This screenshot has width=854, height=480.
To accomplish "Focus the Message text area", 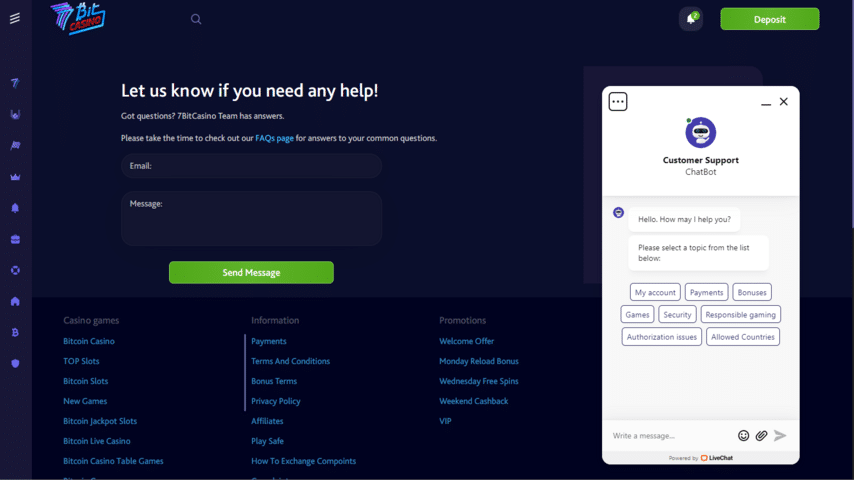I will tap(251, 218).
